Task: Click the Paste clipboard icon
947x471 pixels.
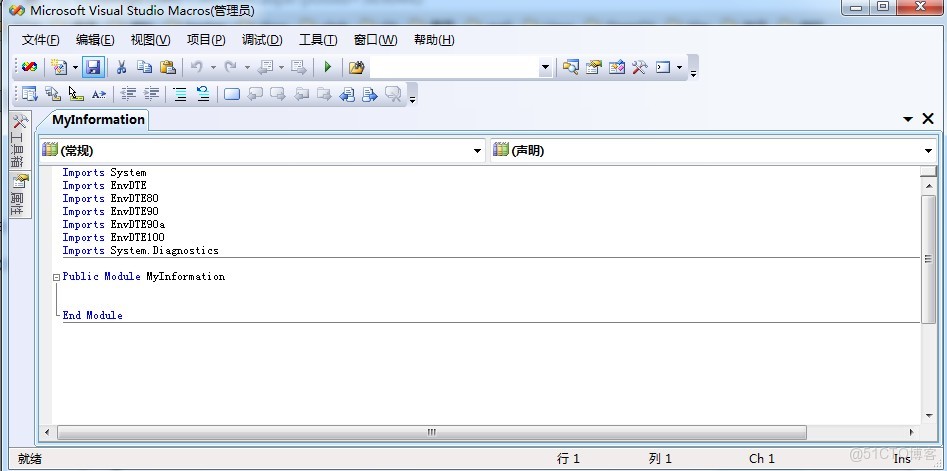Action: click(x=168, y=67)
